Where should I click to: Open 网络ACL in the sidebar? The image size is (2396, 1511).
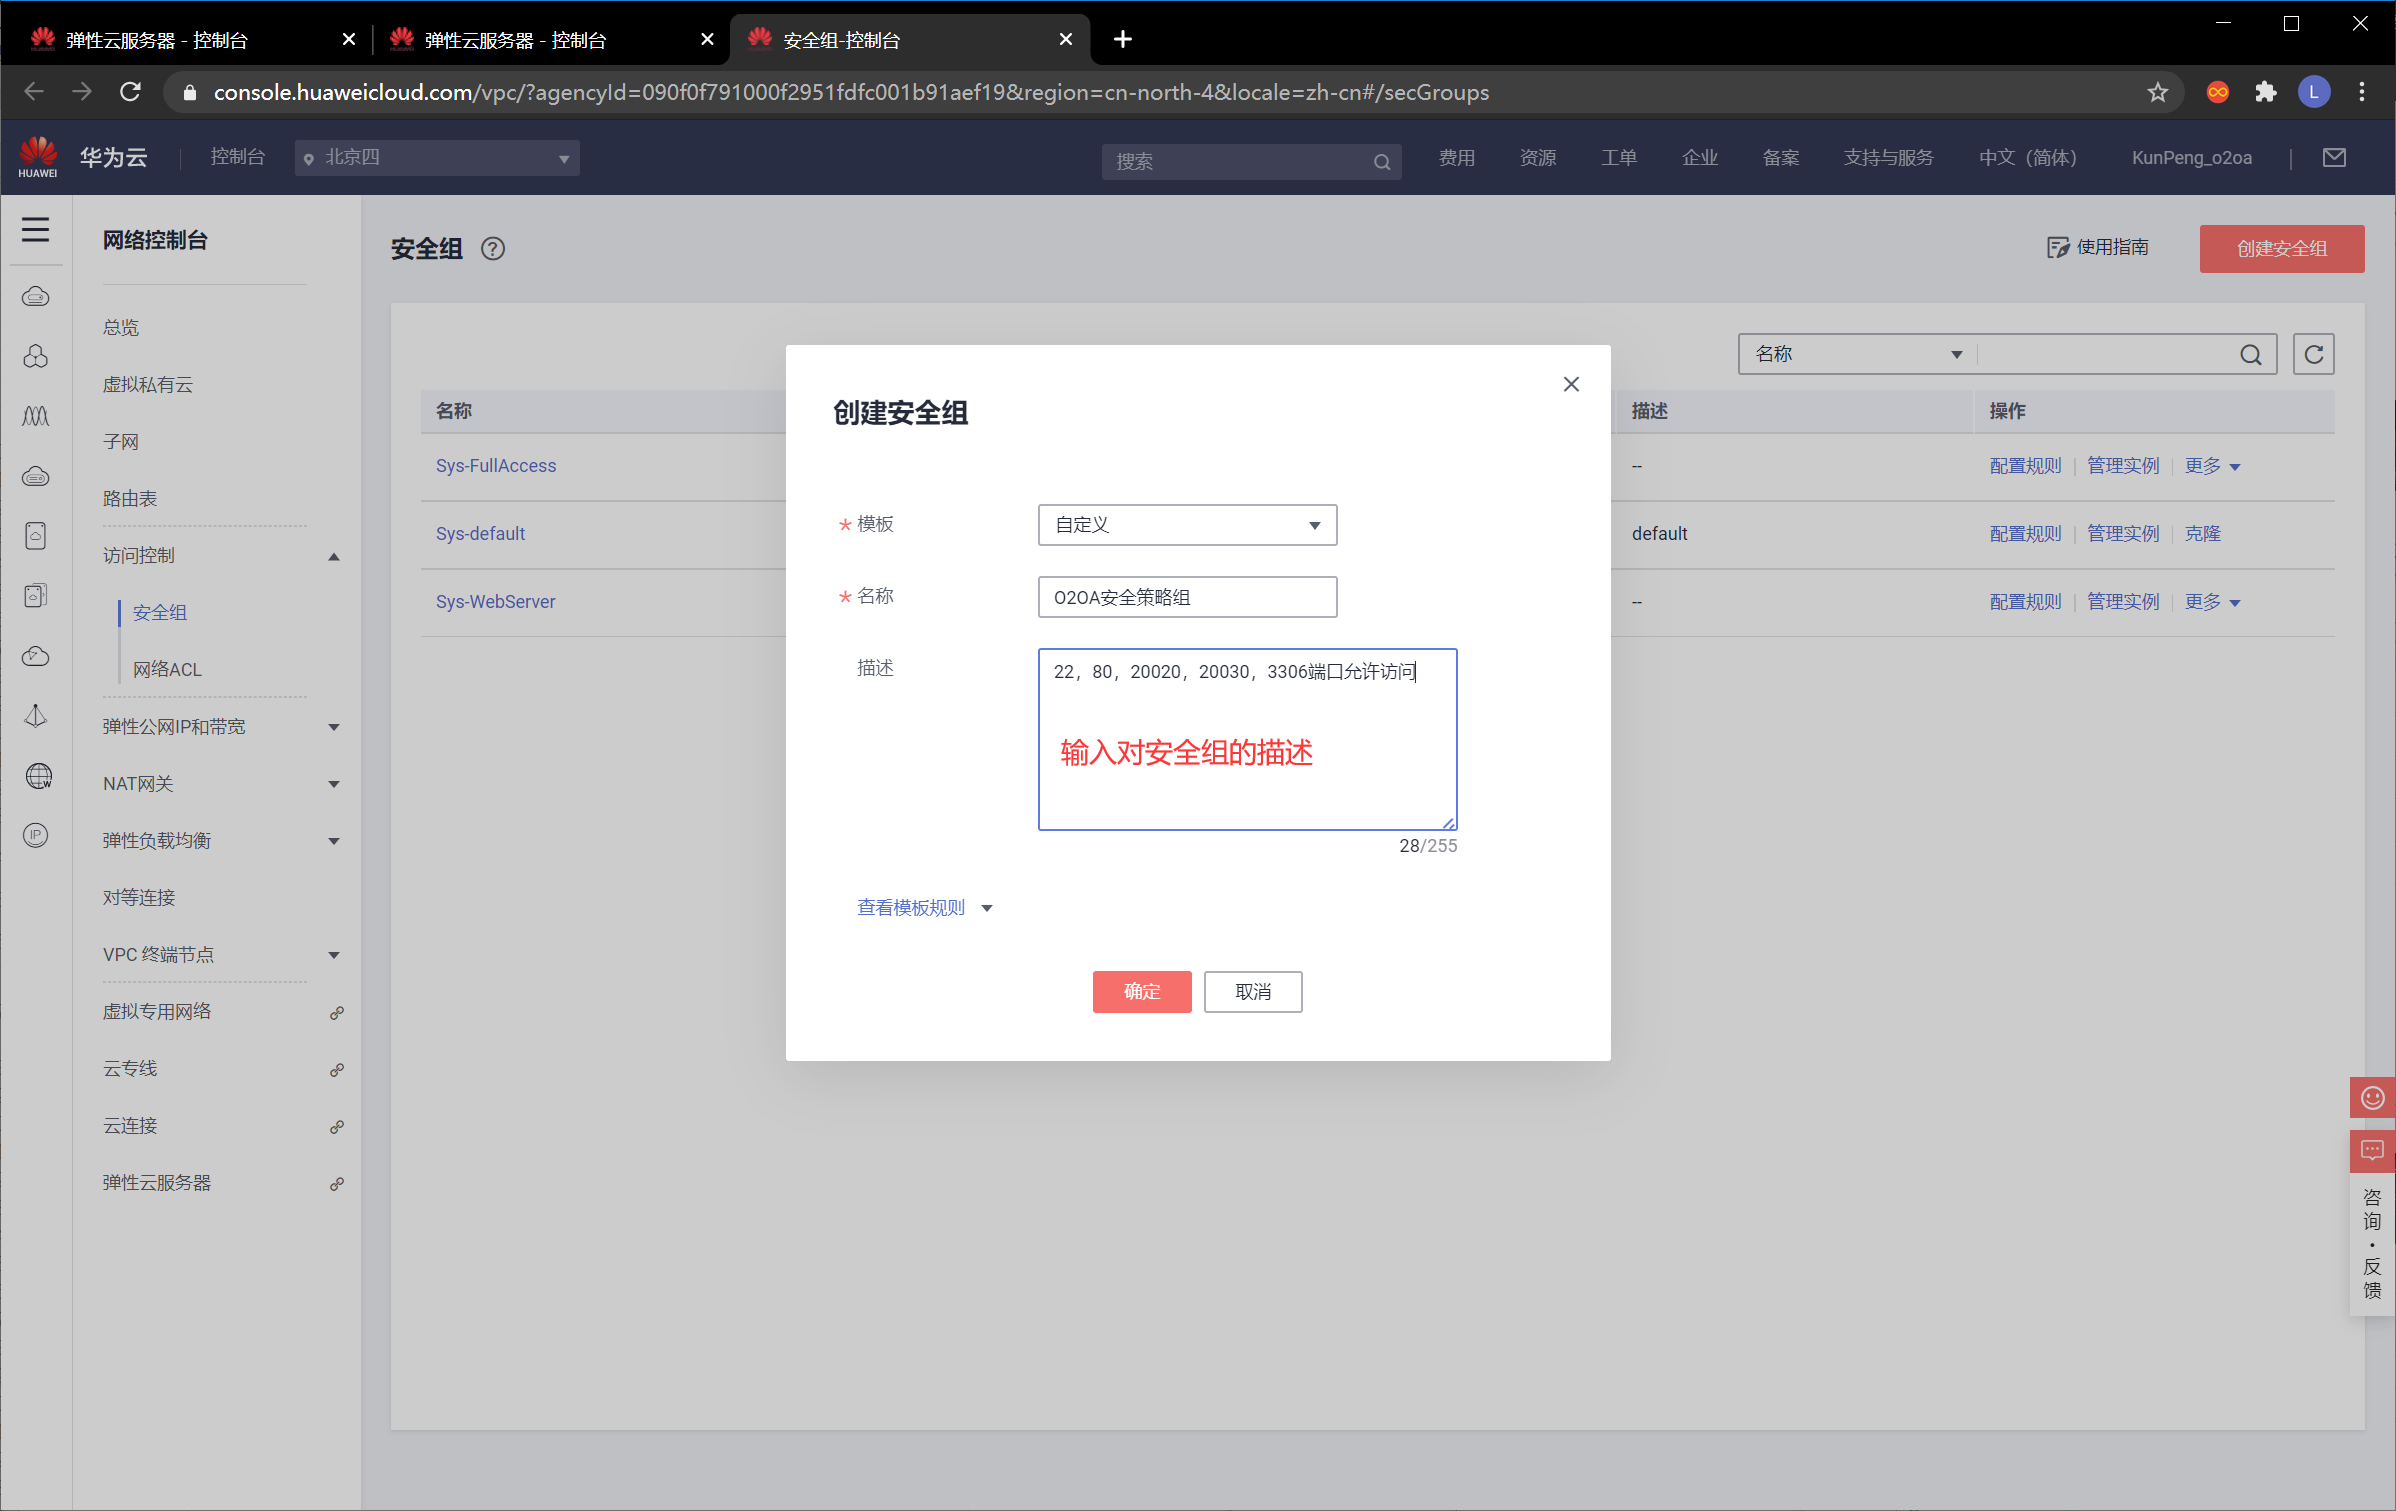tap(167, 670)
